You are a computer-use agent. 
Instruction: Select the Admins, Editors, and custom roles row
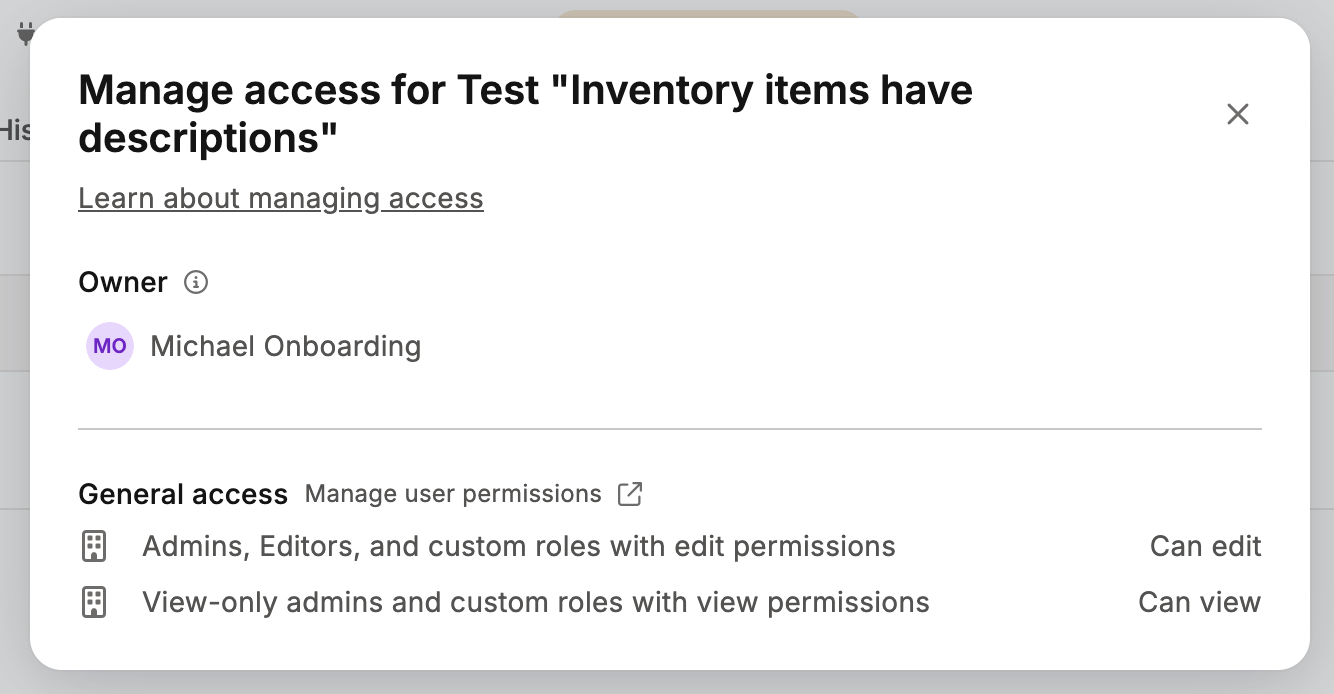670,546
